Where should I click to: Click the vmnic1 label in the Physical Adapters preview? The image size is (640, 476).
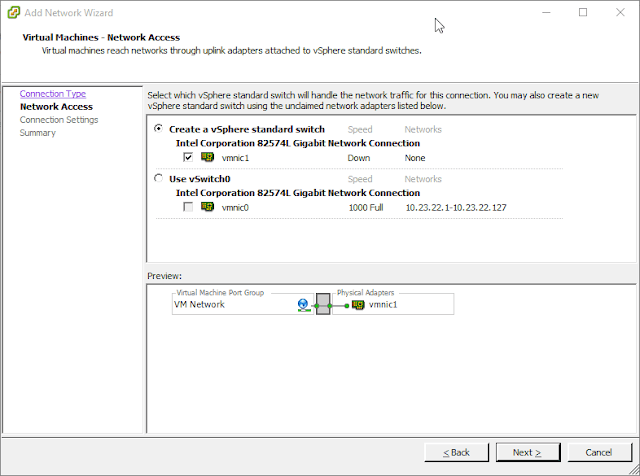383,305
